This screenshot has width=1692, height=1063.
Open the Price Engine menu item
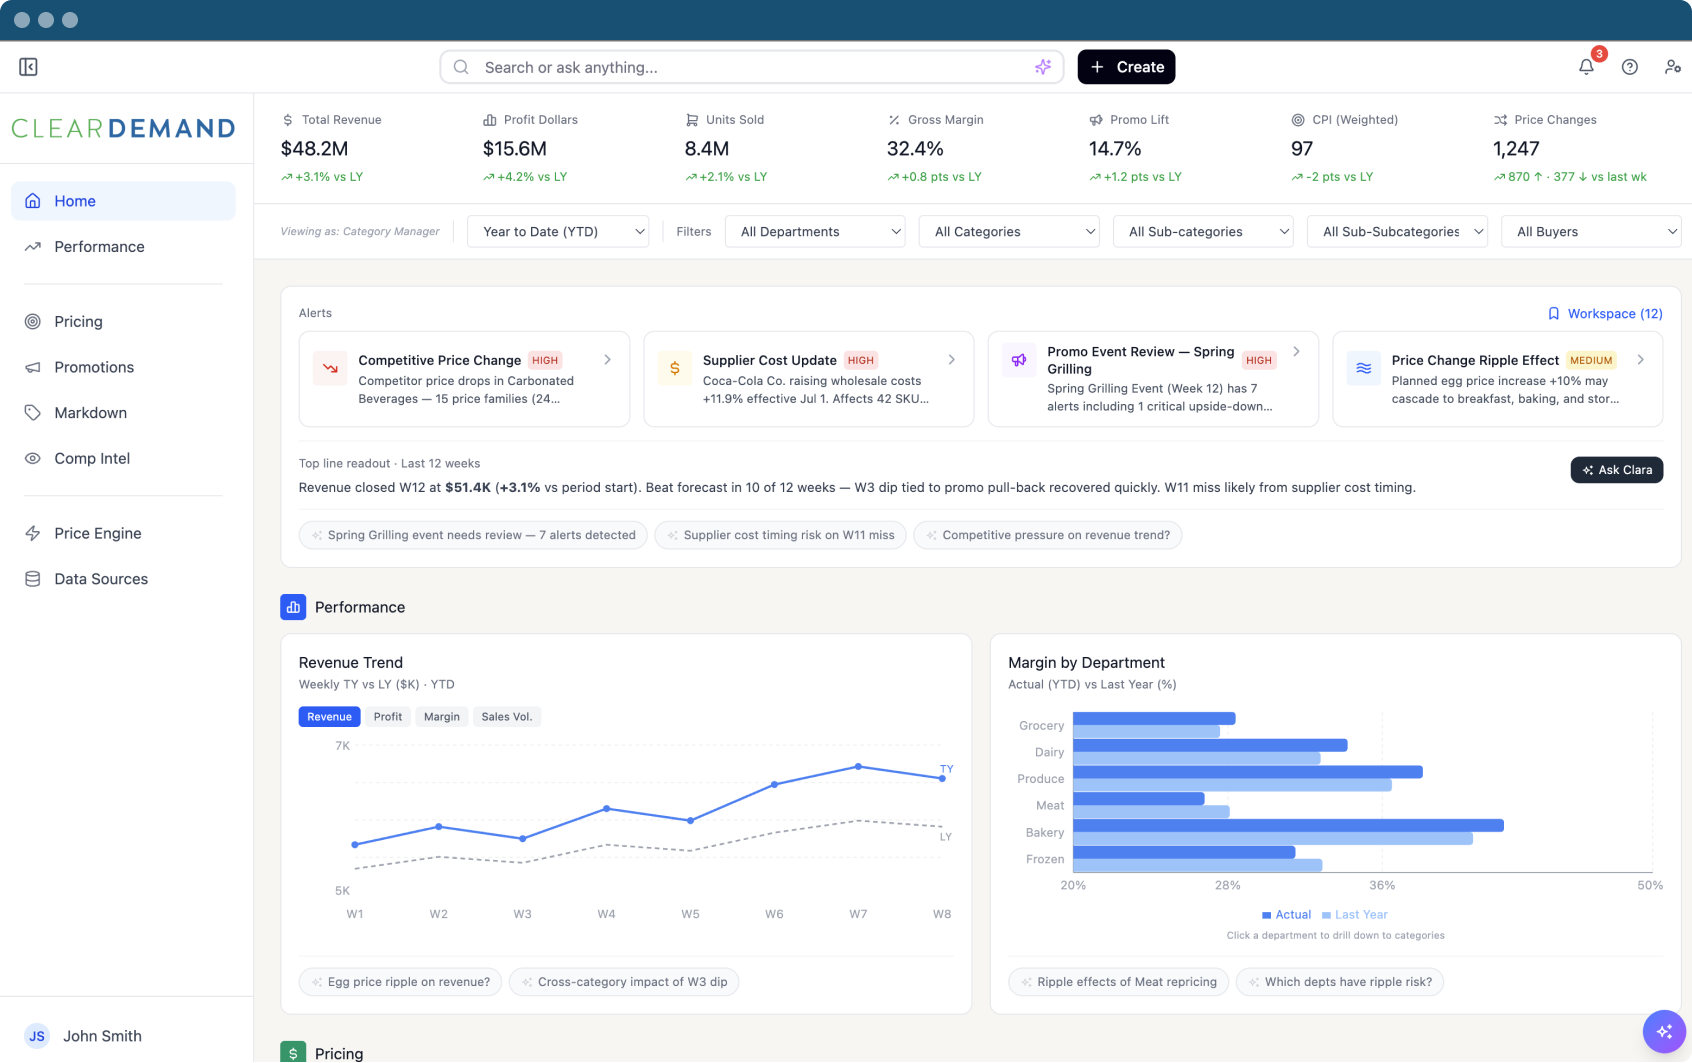click(98, 533)
